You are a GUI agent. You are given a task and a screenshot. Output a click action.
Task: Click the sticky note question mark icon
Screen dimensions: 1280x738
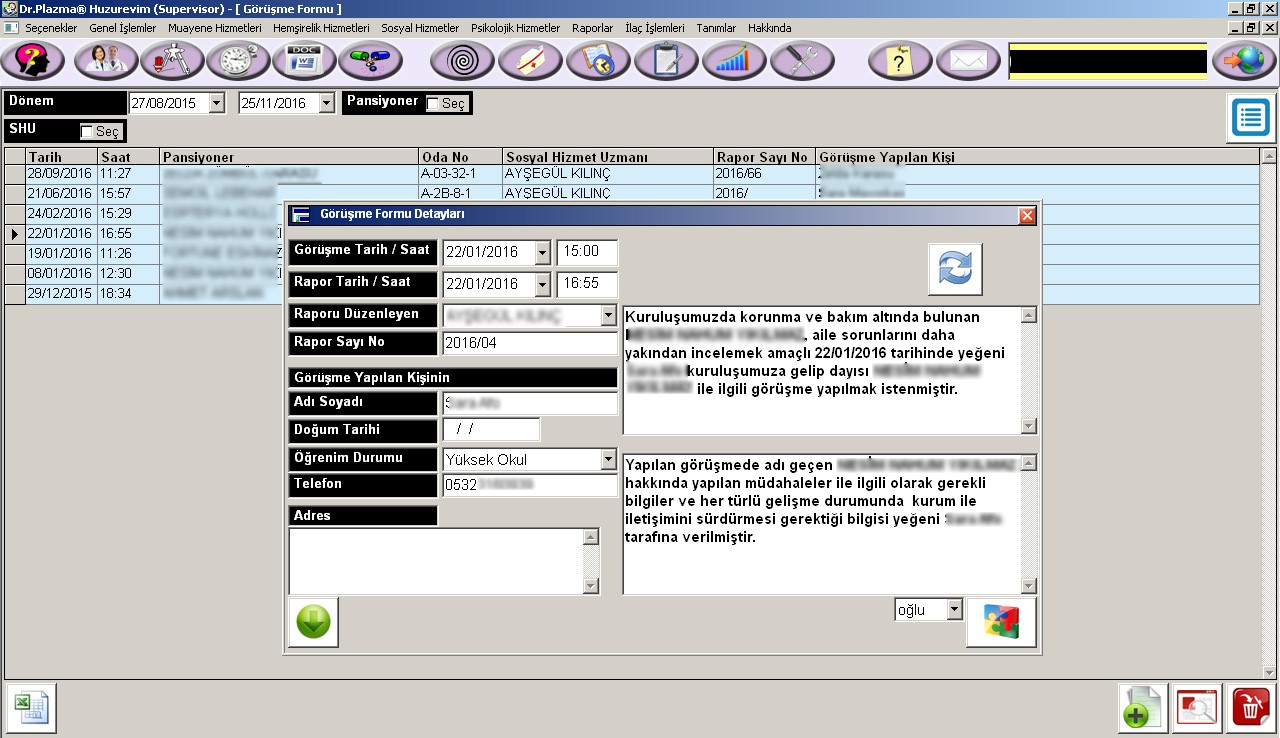[x=900, y=61]
